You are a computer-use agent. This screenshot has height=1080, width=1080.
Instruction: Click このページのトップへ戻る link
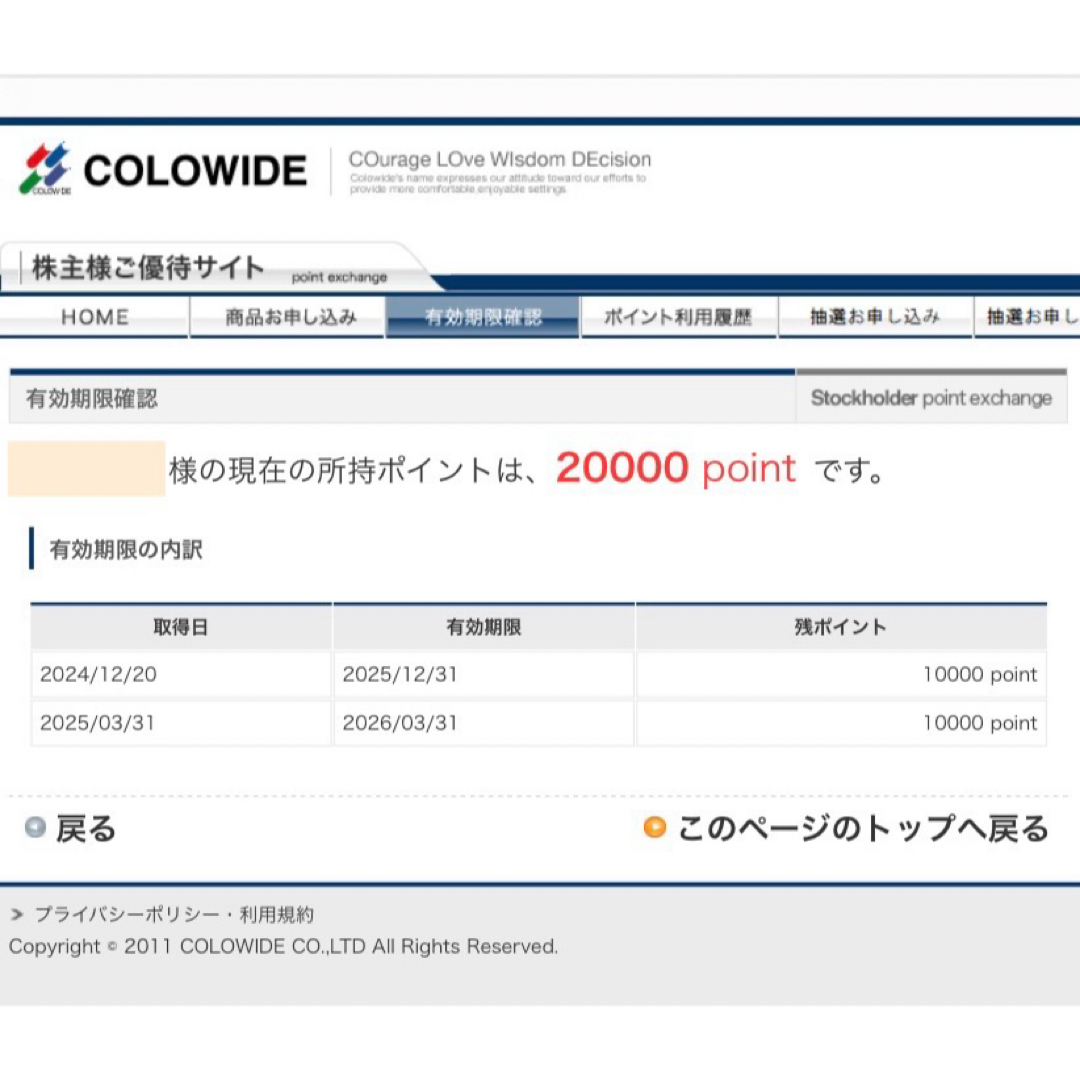coord(863,828)
